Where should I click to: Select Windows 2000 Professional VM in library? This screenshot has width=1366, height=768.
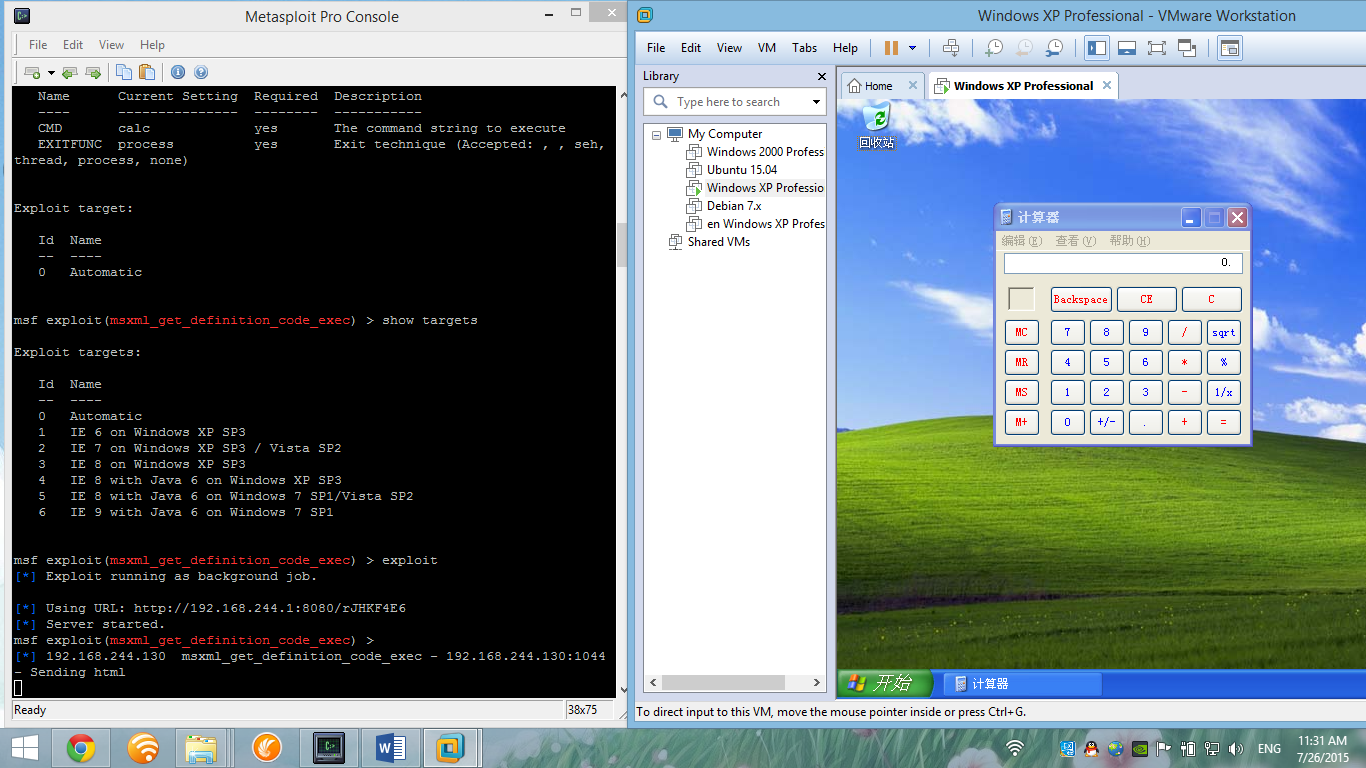click(x=756, y=152)
